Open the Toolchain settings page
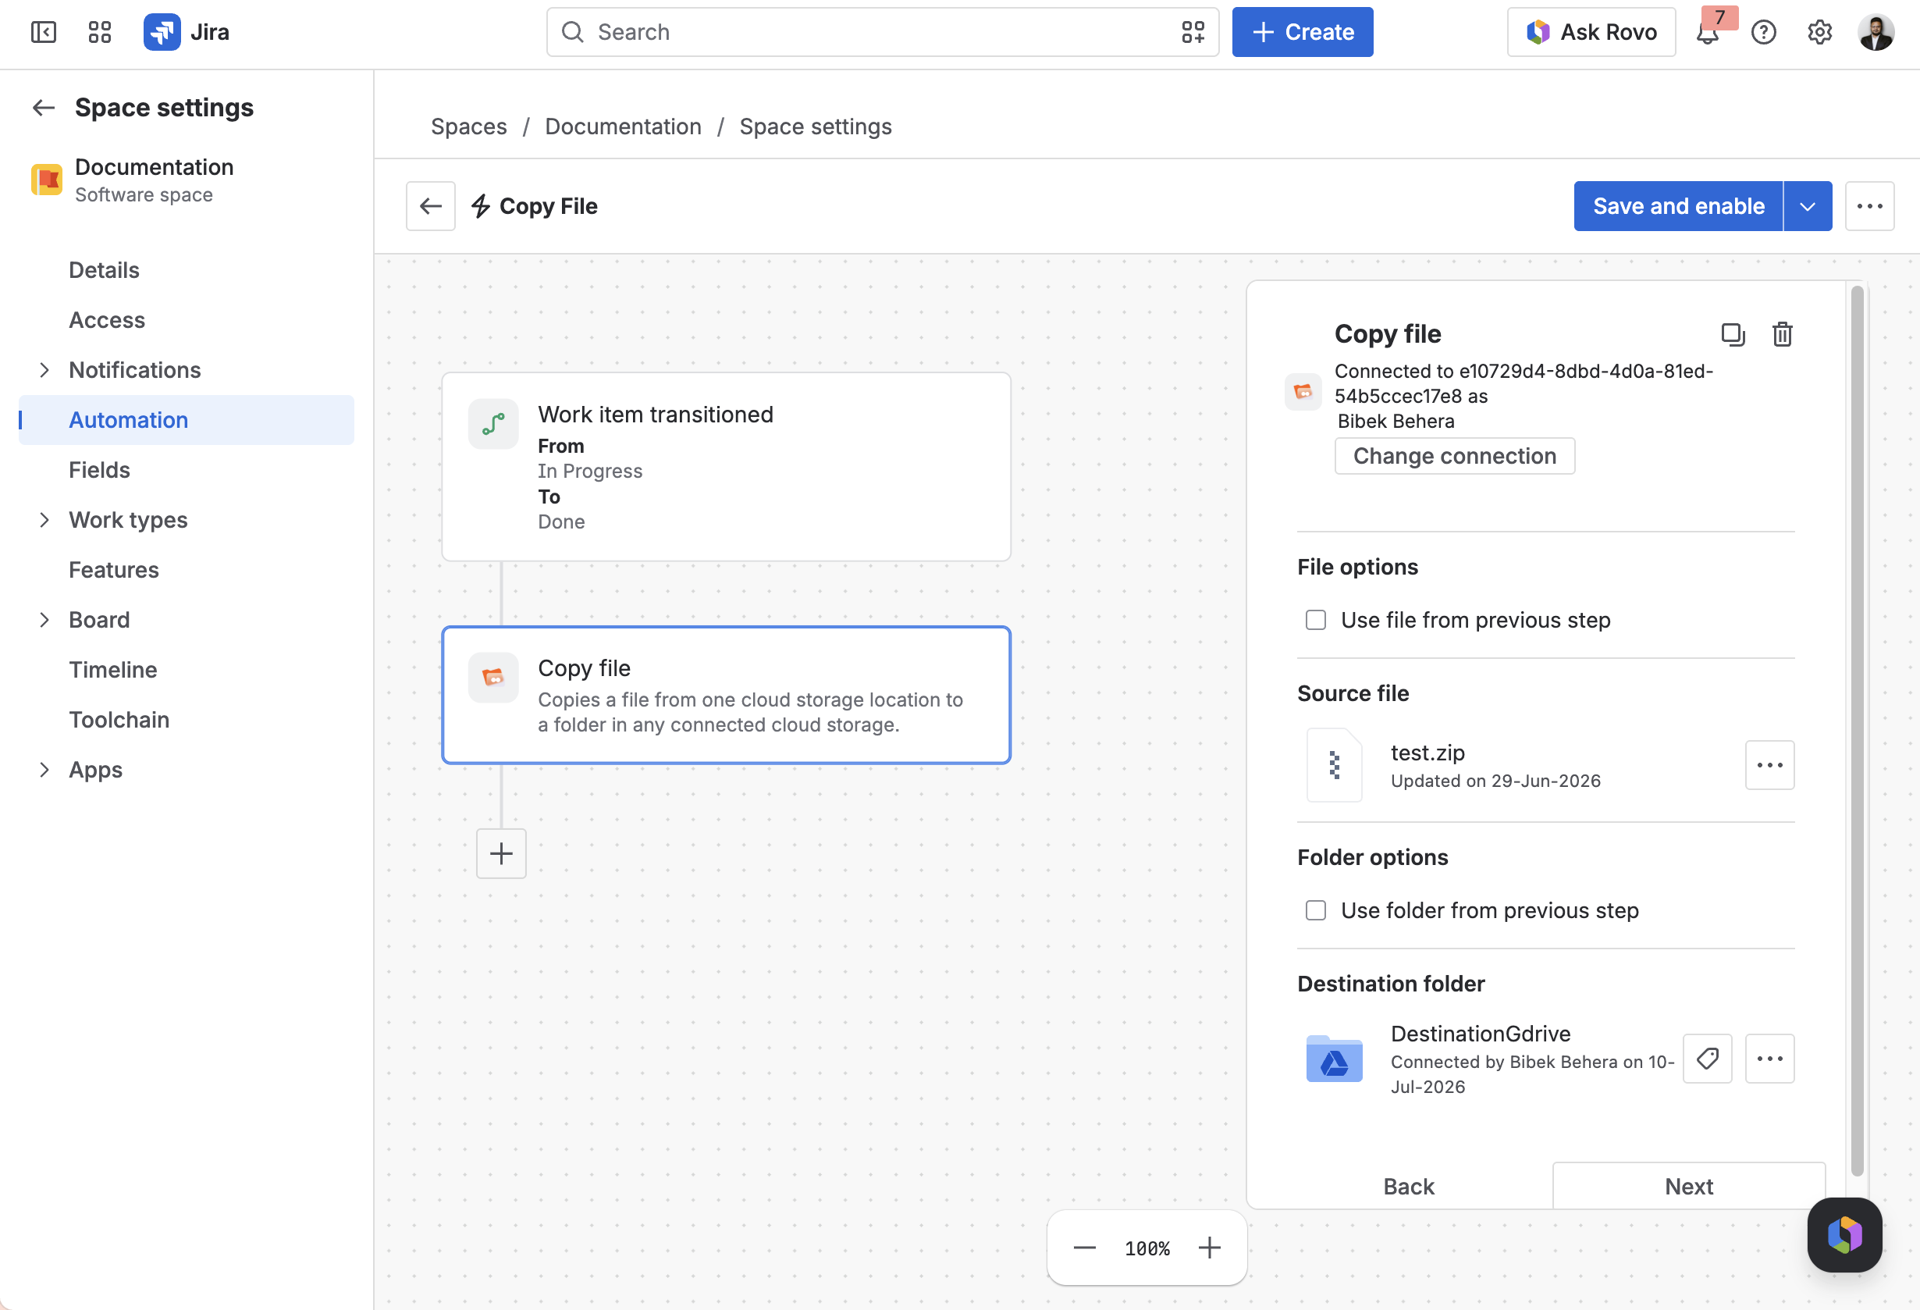Image resolution: width=1920 pixels, height=1310 pixels. [x=119, y=719]
